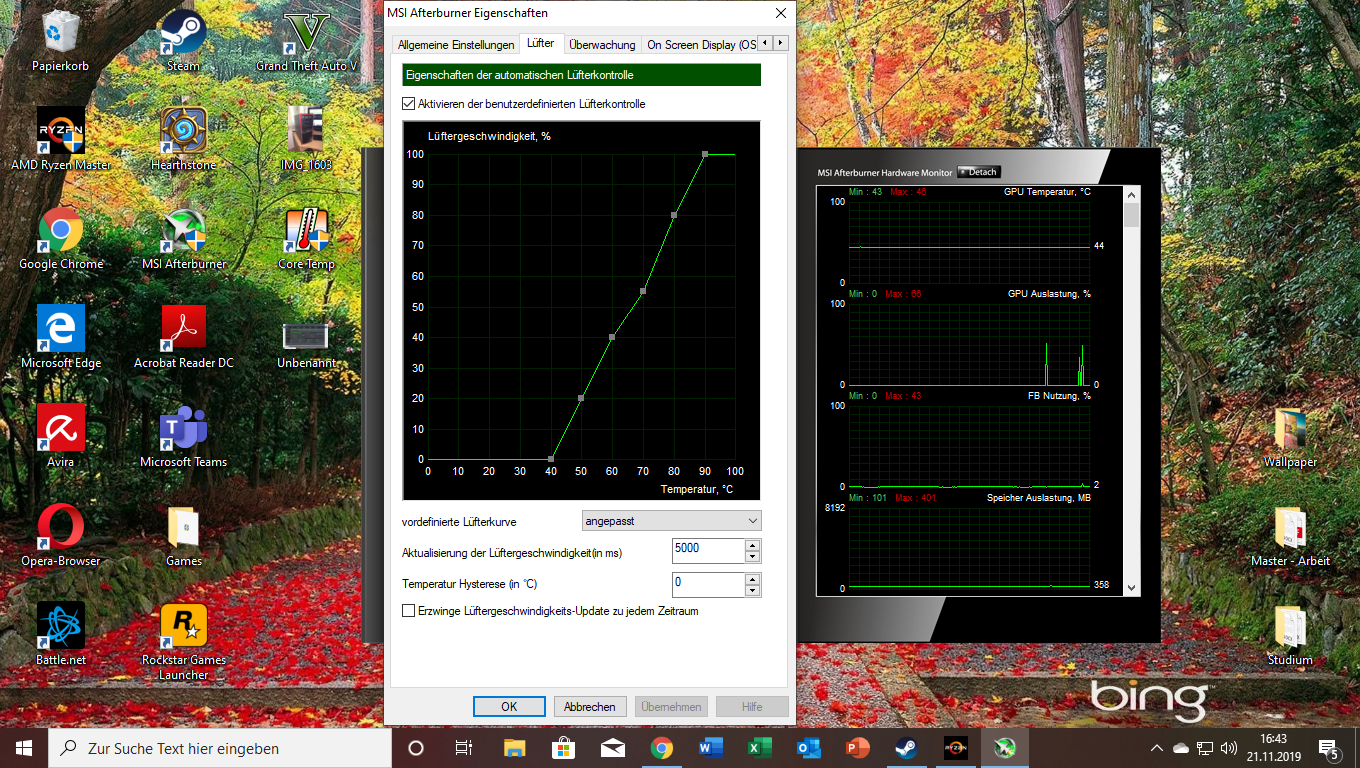Show hidden system tray icons chevron
The image size is (1360, 768).
pos(1157,748)
